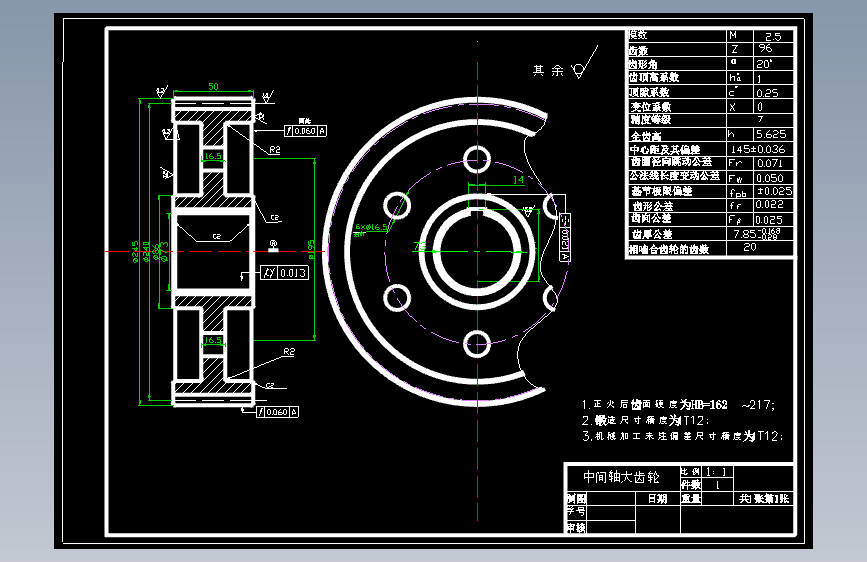
Task: Select the 2.5 module value cell
Action: click(x=773, y=37)
